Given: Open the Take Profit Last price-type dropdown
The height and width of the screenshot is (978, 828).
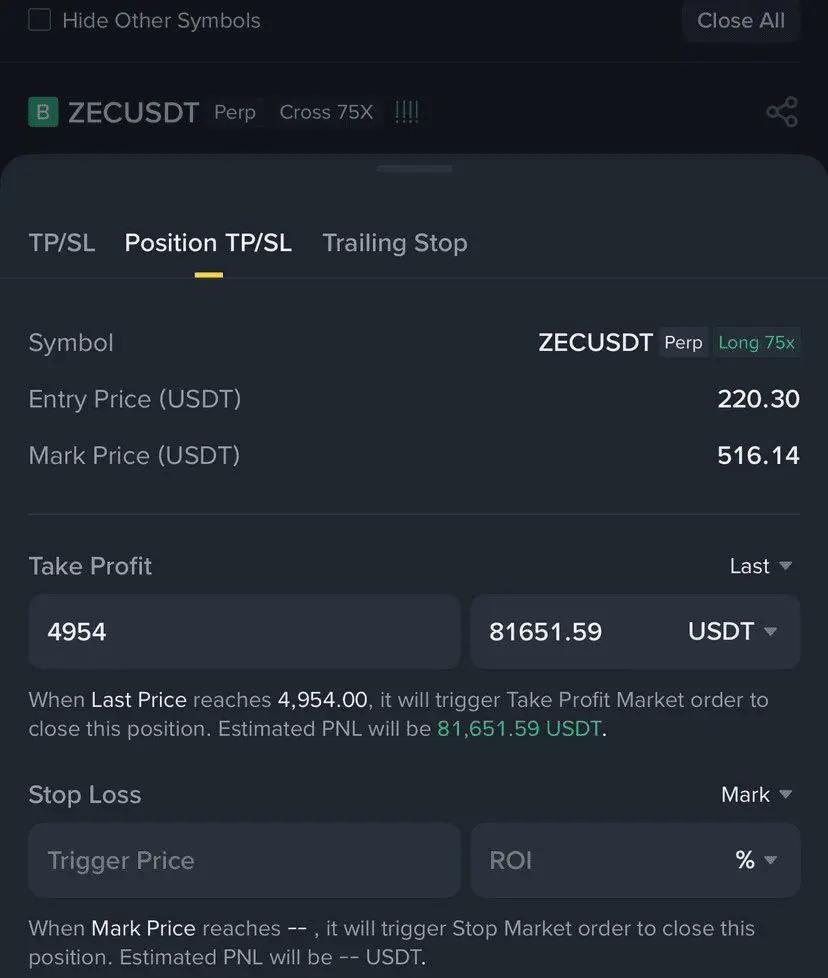Looking at the screenshot, I should pos(760,566).
